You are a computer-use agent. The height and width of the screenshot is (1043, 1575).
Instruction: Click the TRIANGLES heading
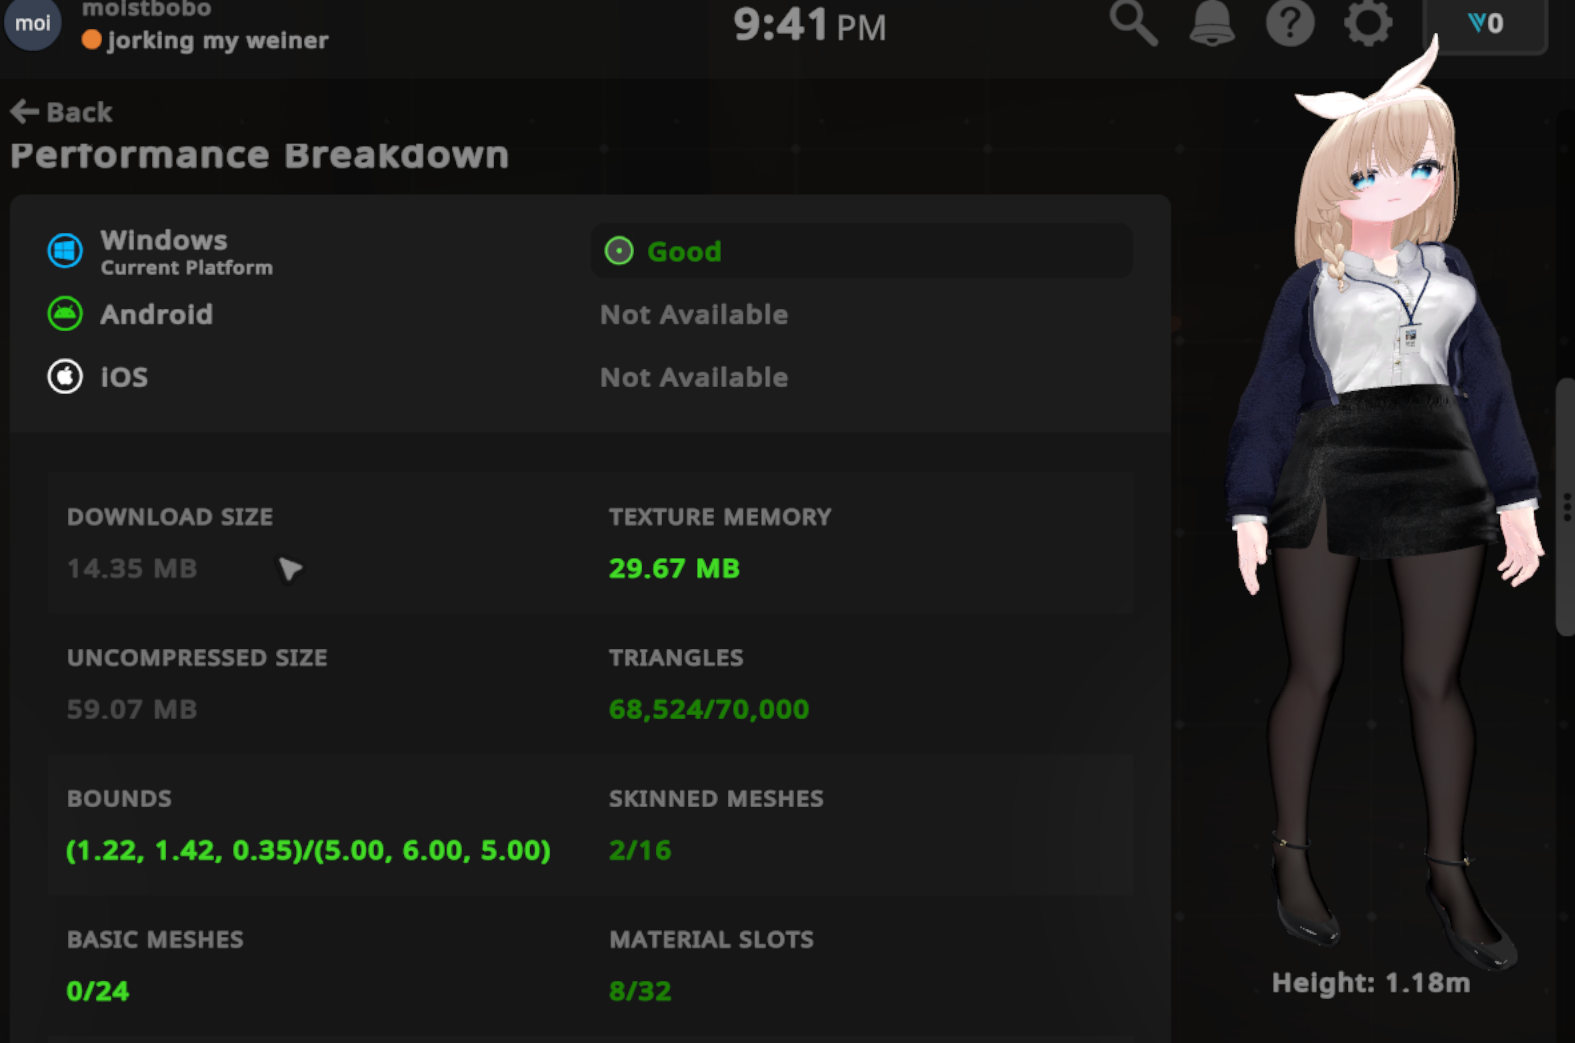676,658
